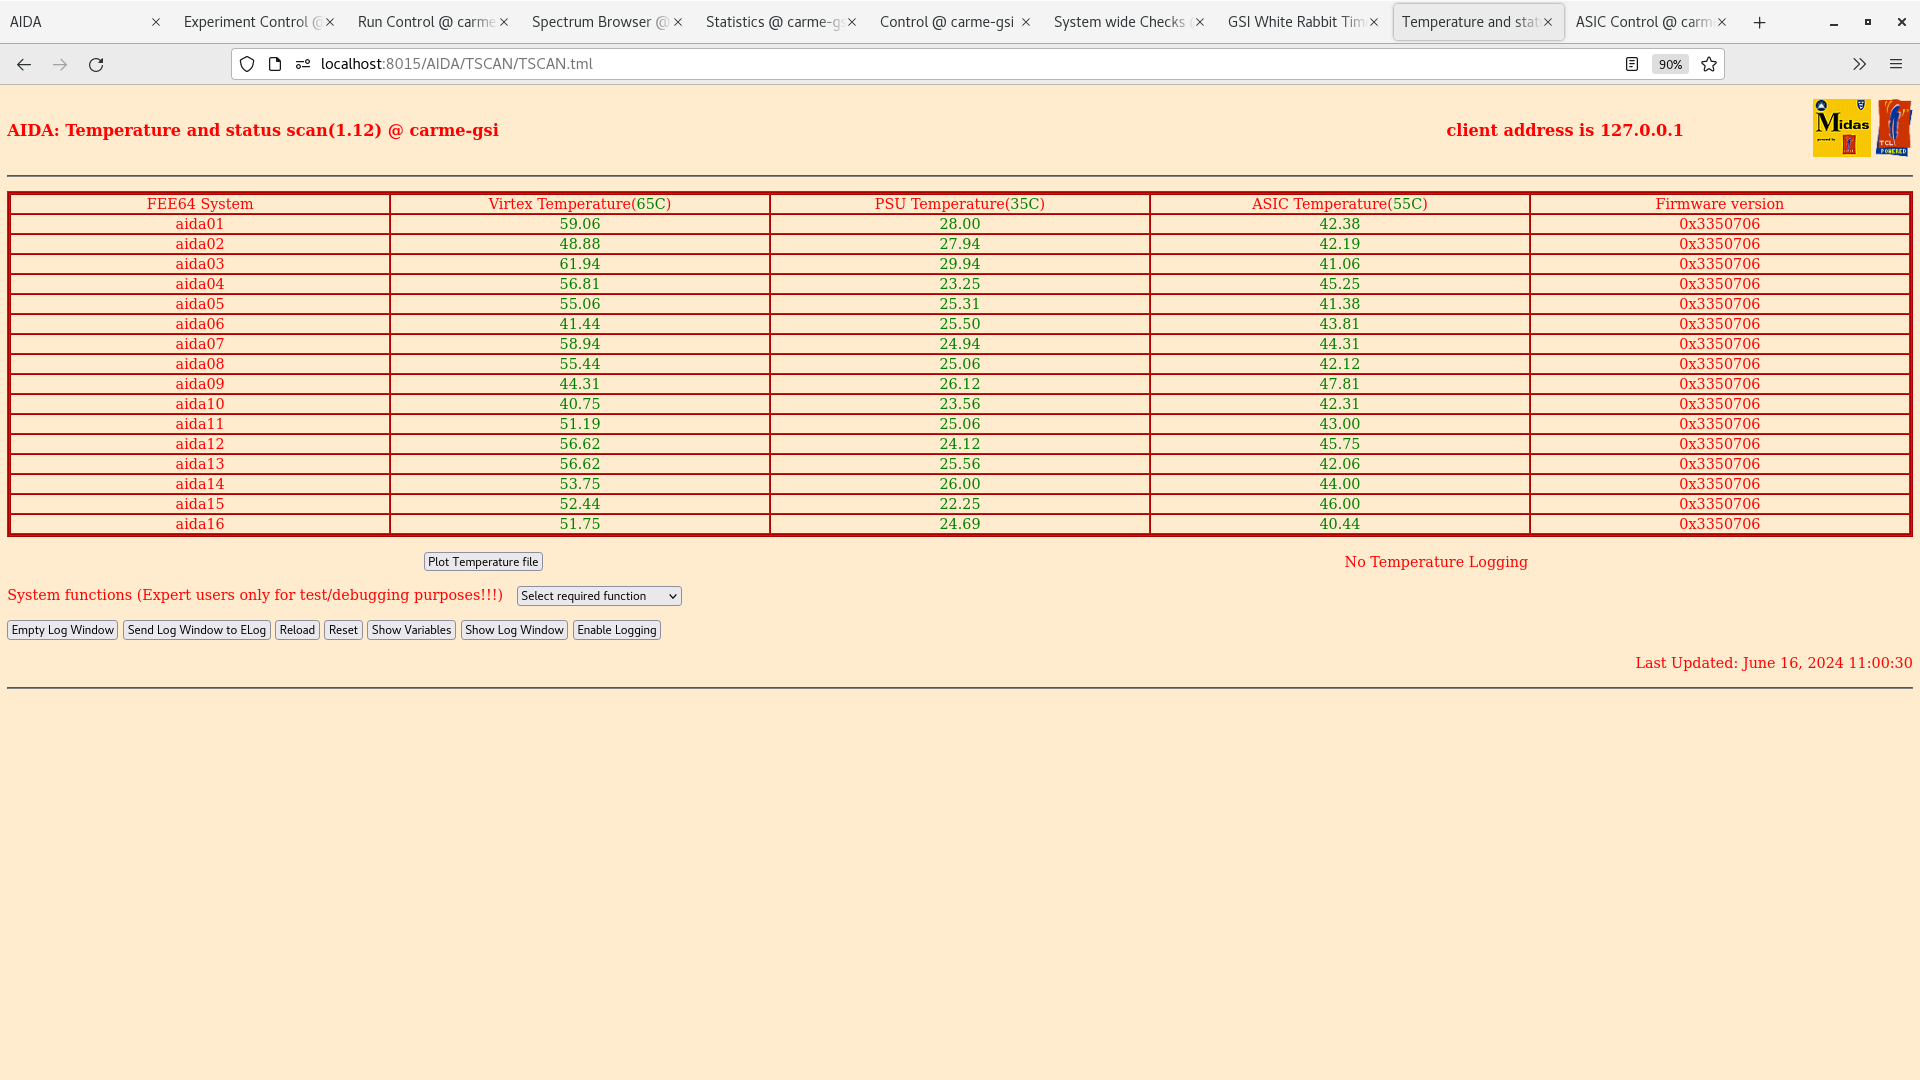1920x1080 pixels.
Task: Click Send Log Window to ELog
Action: (196, 629)
